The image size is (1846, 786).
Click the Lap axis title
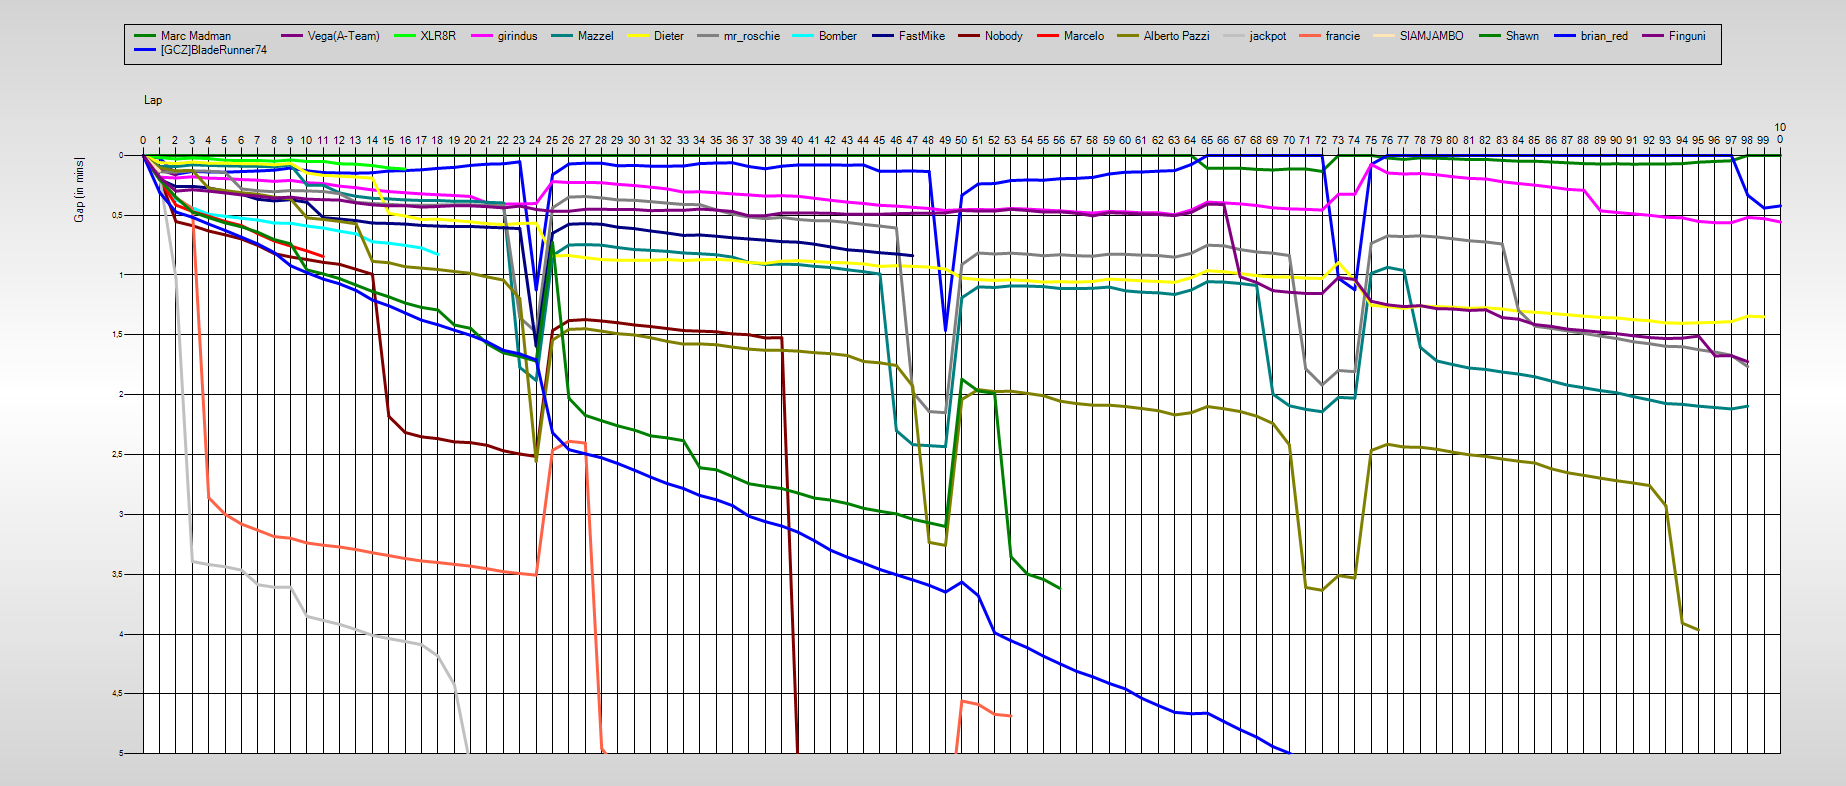coord(153,100)
